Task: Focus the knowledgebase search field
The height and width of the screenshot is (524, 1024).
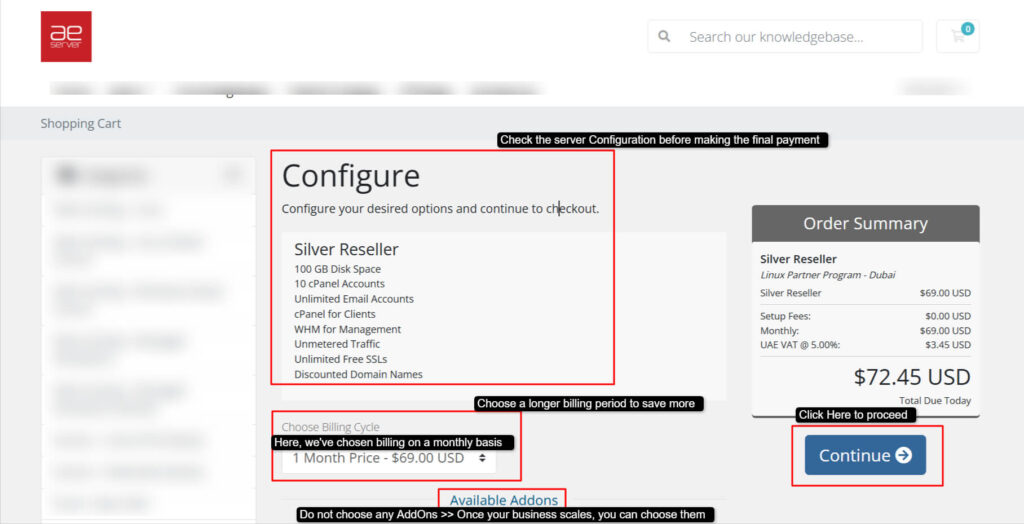Action: tap(785, 37)
